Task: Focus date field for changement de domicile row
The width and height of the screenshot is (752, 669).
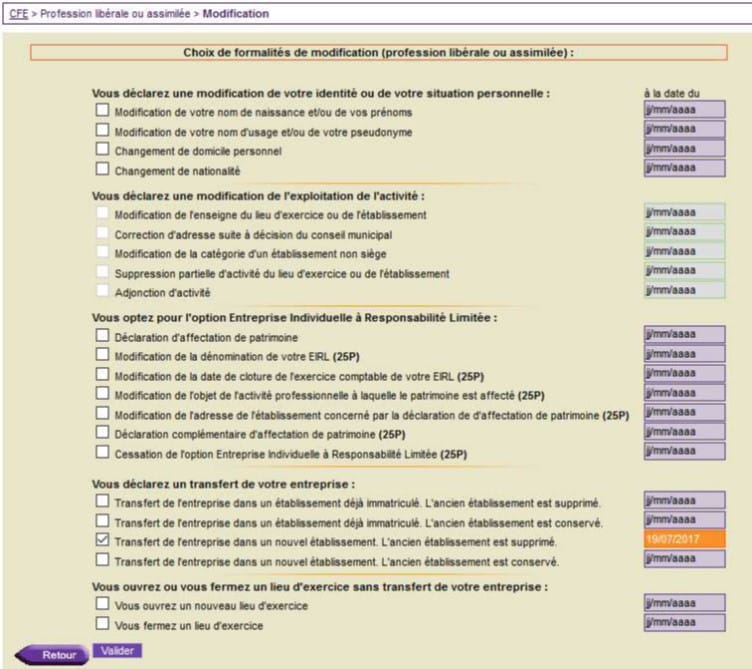Action: point(684,148)
